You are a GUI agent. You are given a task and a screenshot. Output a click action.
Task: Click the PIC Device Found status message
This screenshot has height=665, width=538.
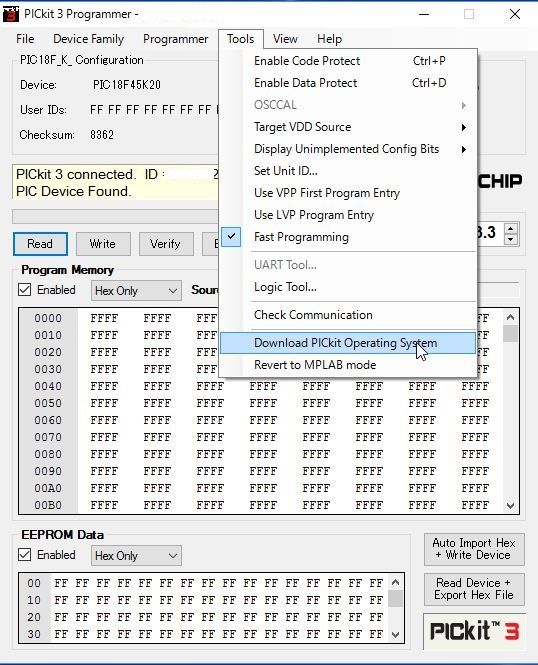click(73, 191)
